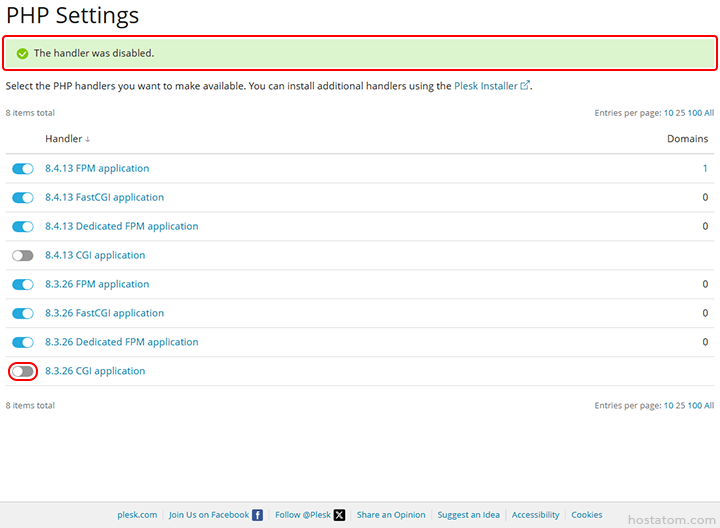Enable the 8.3.26 CGI application handler
The image size is (720, 528).
pos(23,372)
